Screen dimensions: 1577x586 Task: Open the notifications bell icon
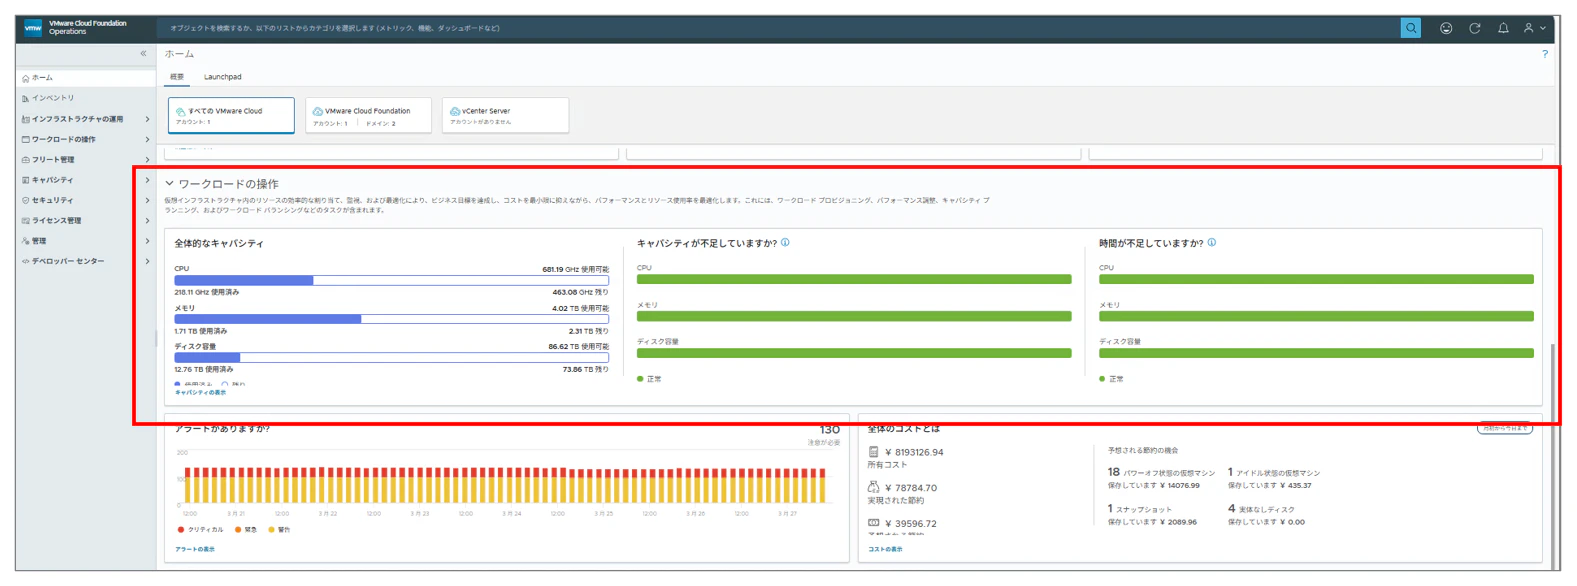pos(1503,28)
